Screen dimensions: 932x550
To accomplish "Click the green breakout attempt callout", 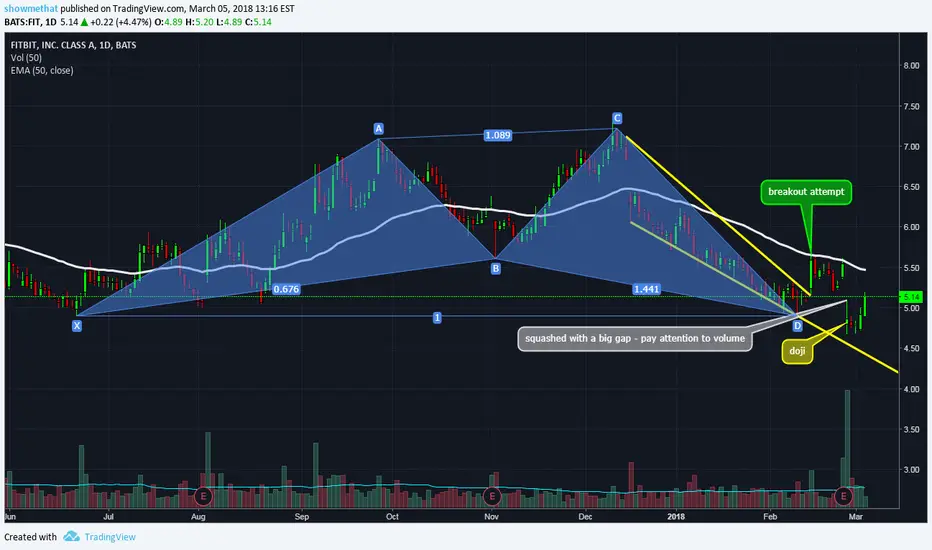I will coord(806,192).
